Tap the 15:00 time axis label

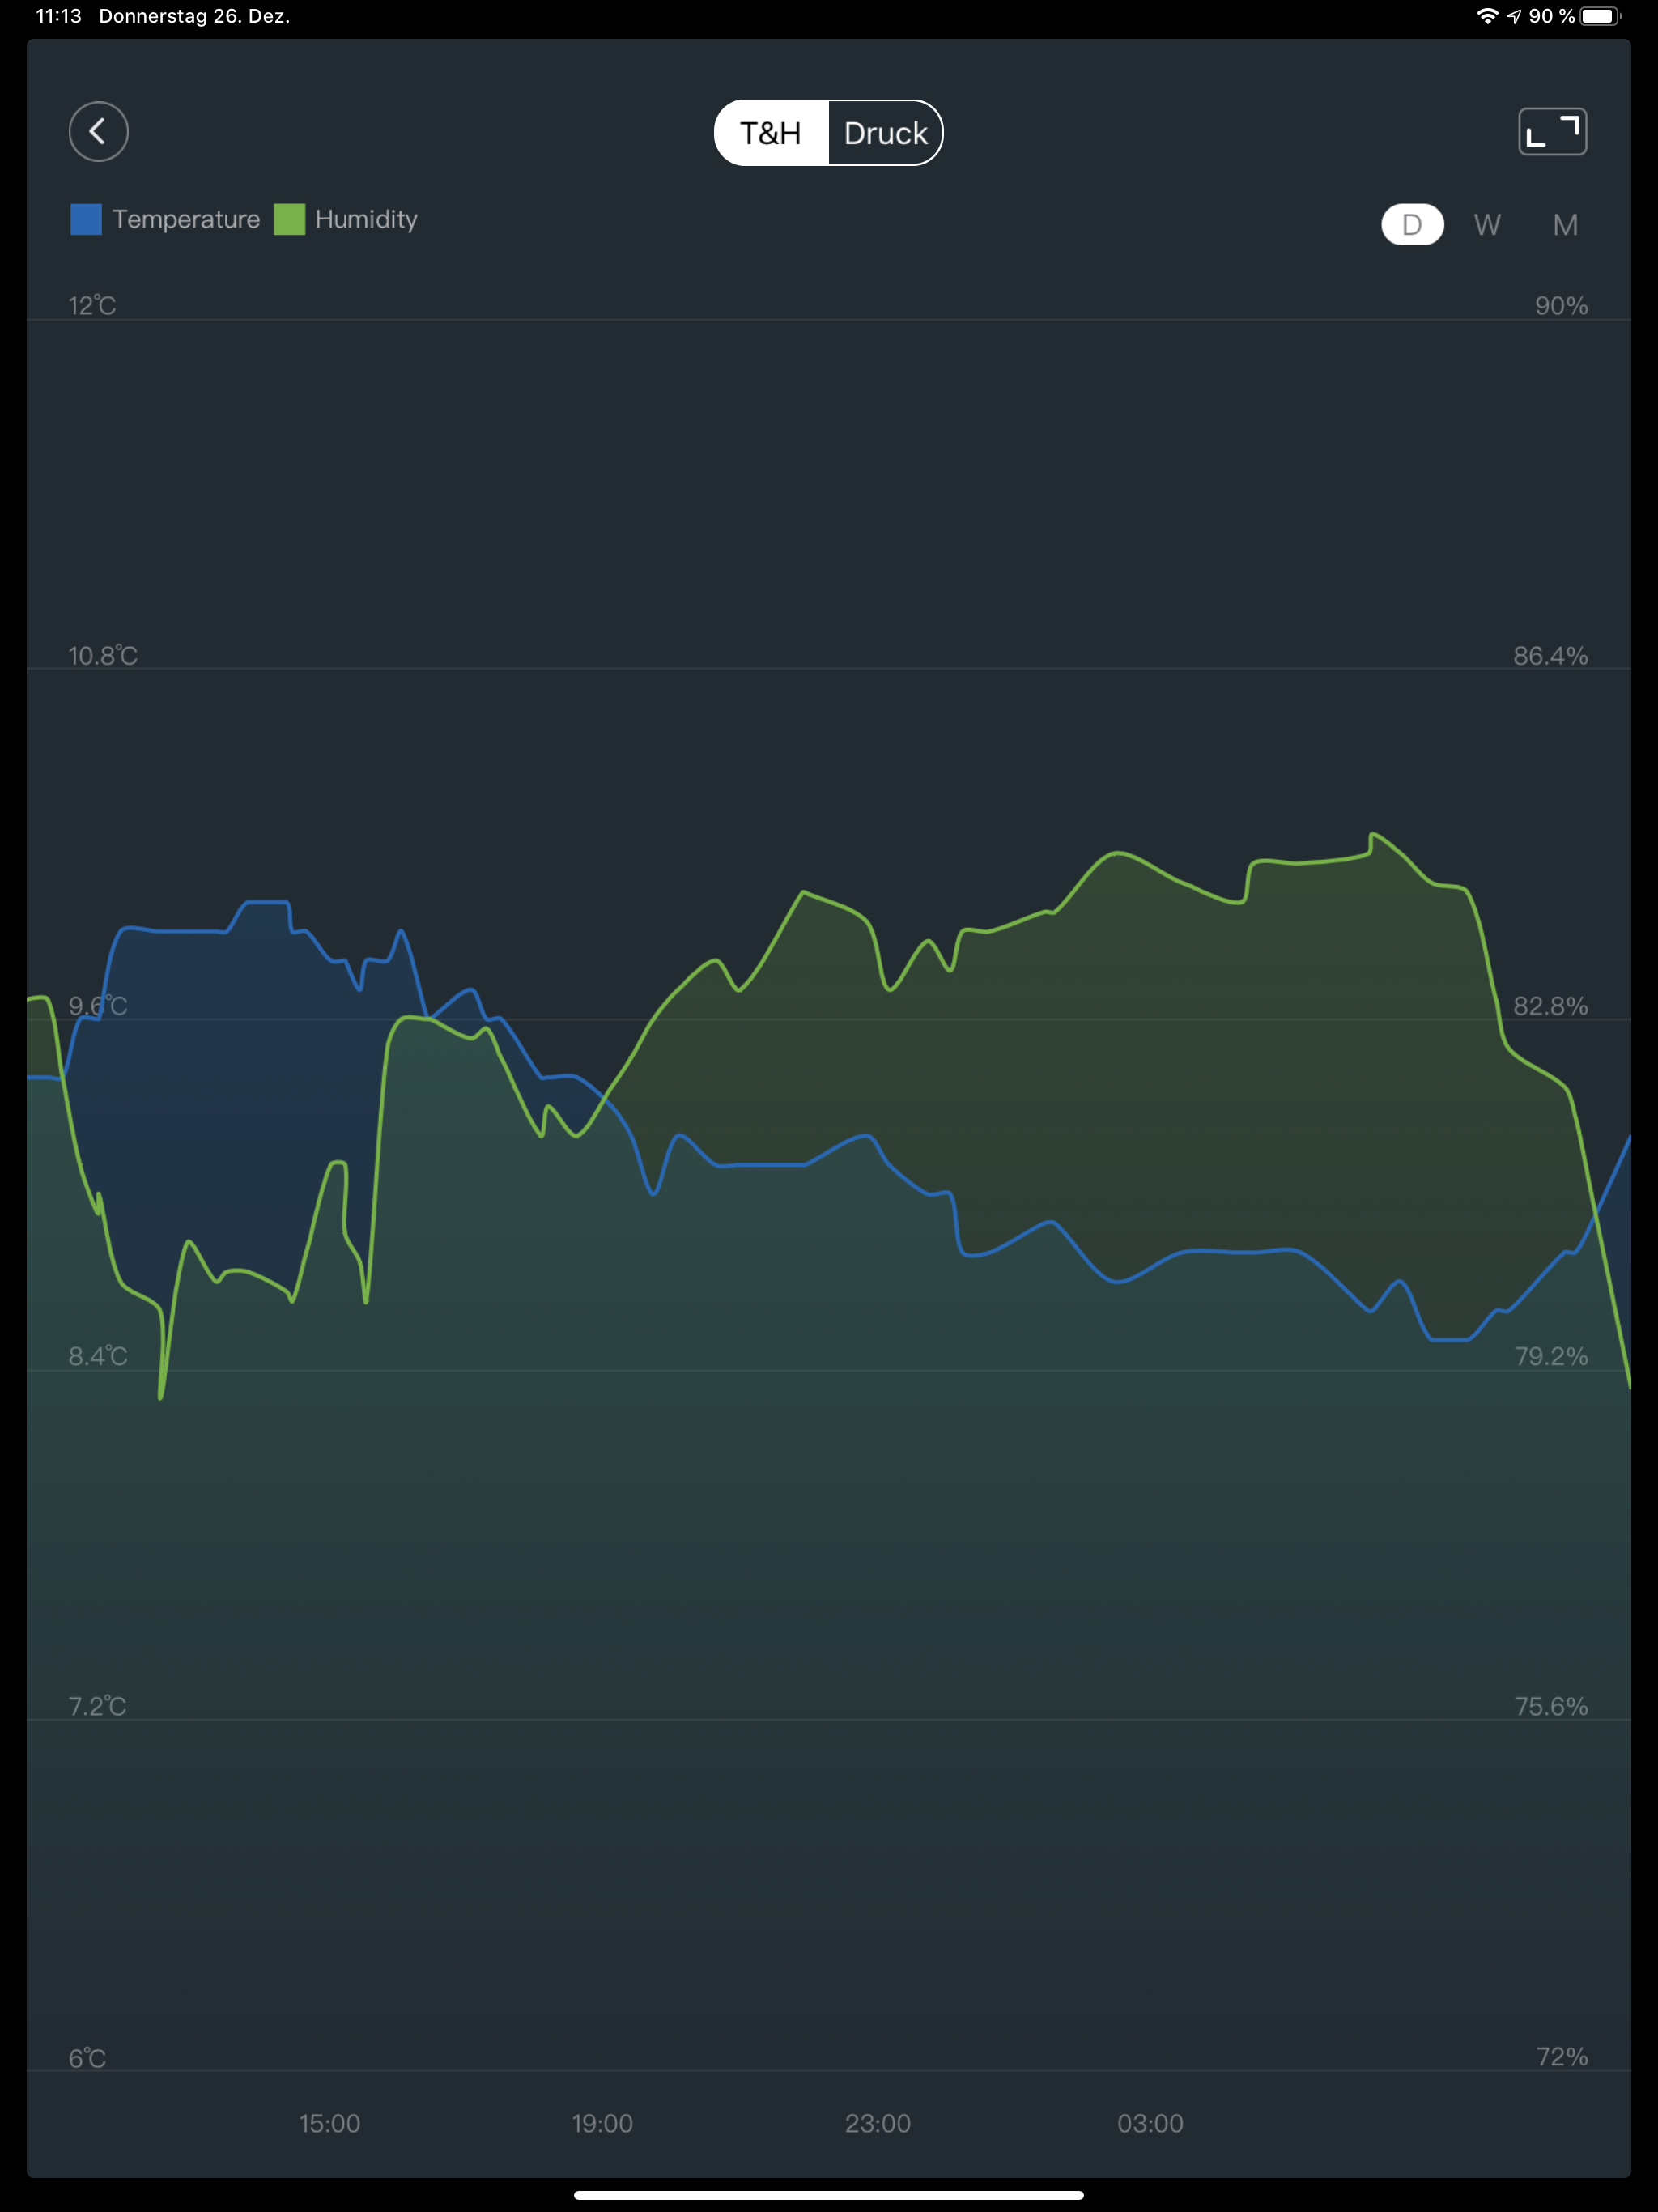330,2123
